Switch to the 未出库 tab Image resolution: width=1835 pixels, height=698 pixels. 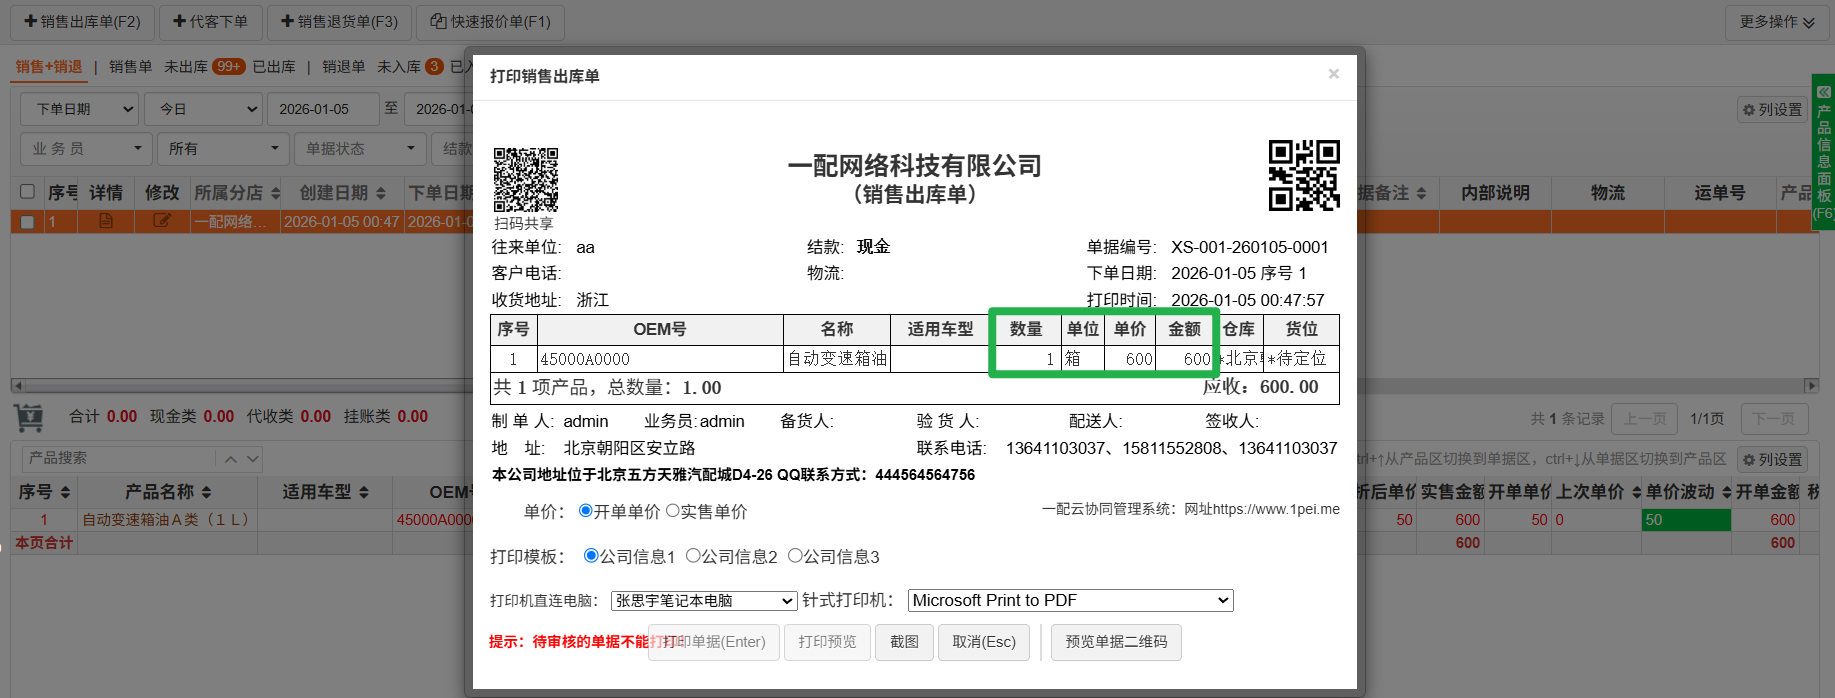point(186,67)
